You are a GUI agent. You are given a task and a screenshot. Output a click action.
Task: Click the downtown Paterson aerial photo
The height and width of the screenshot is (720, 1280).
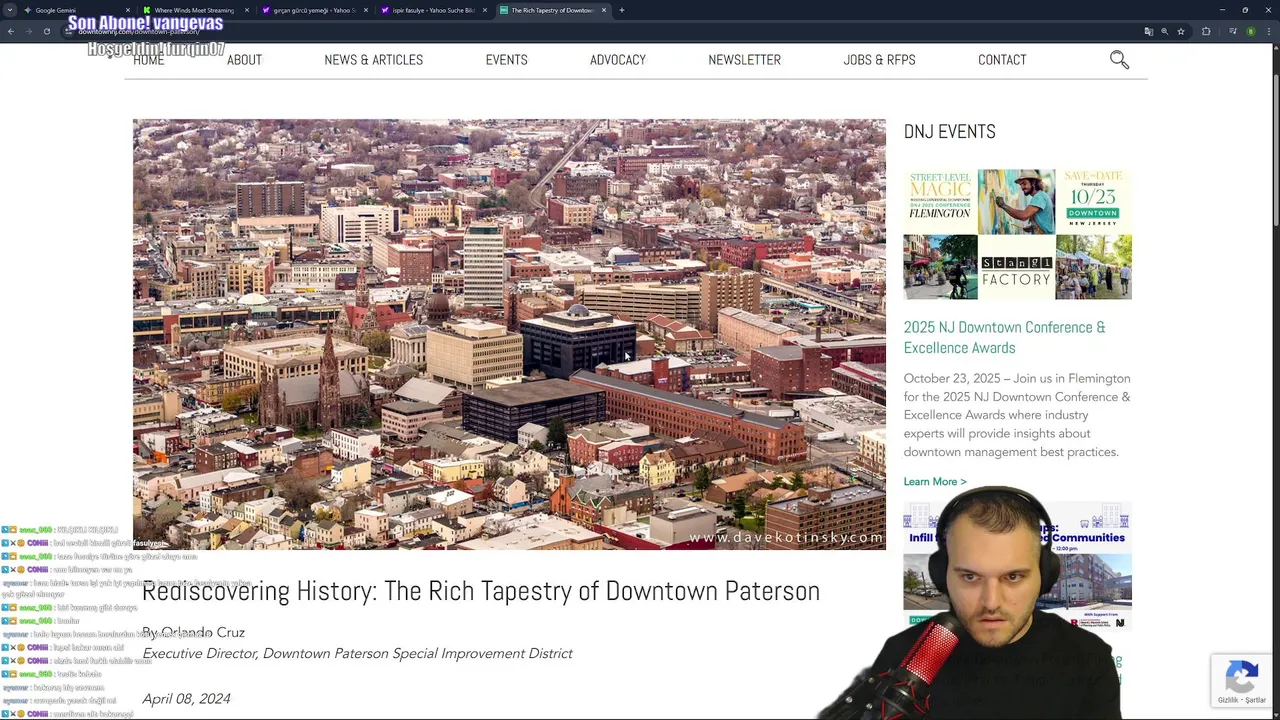[509, 334]
